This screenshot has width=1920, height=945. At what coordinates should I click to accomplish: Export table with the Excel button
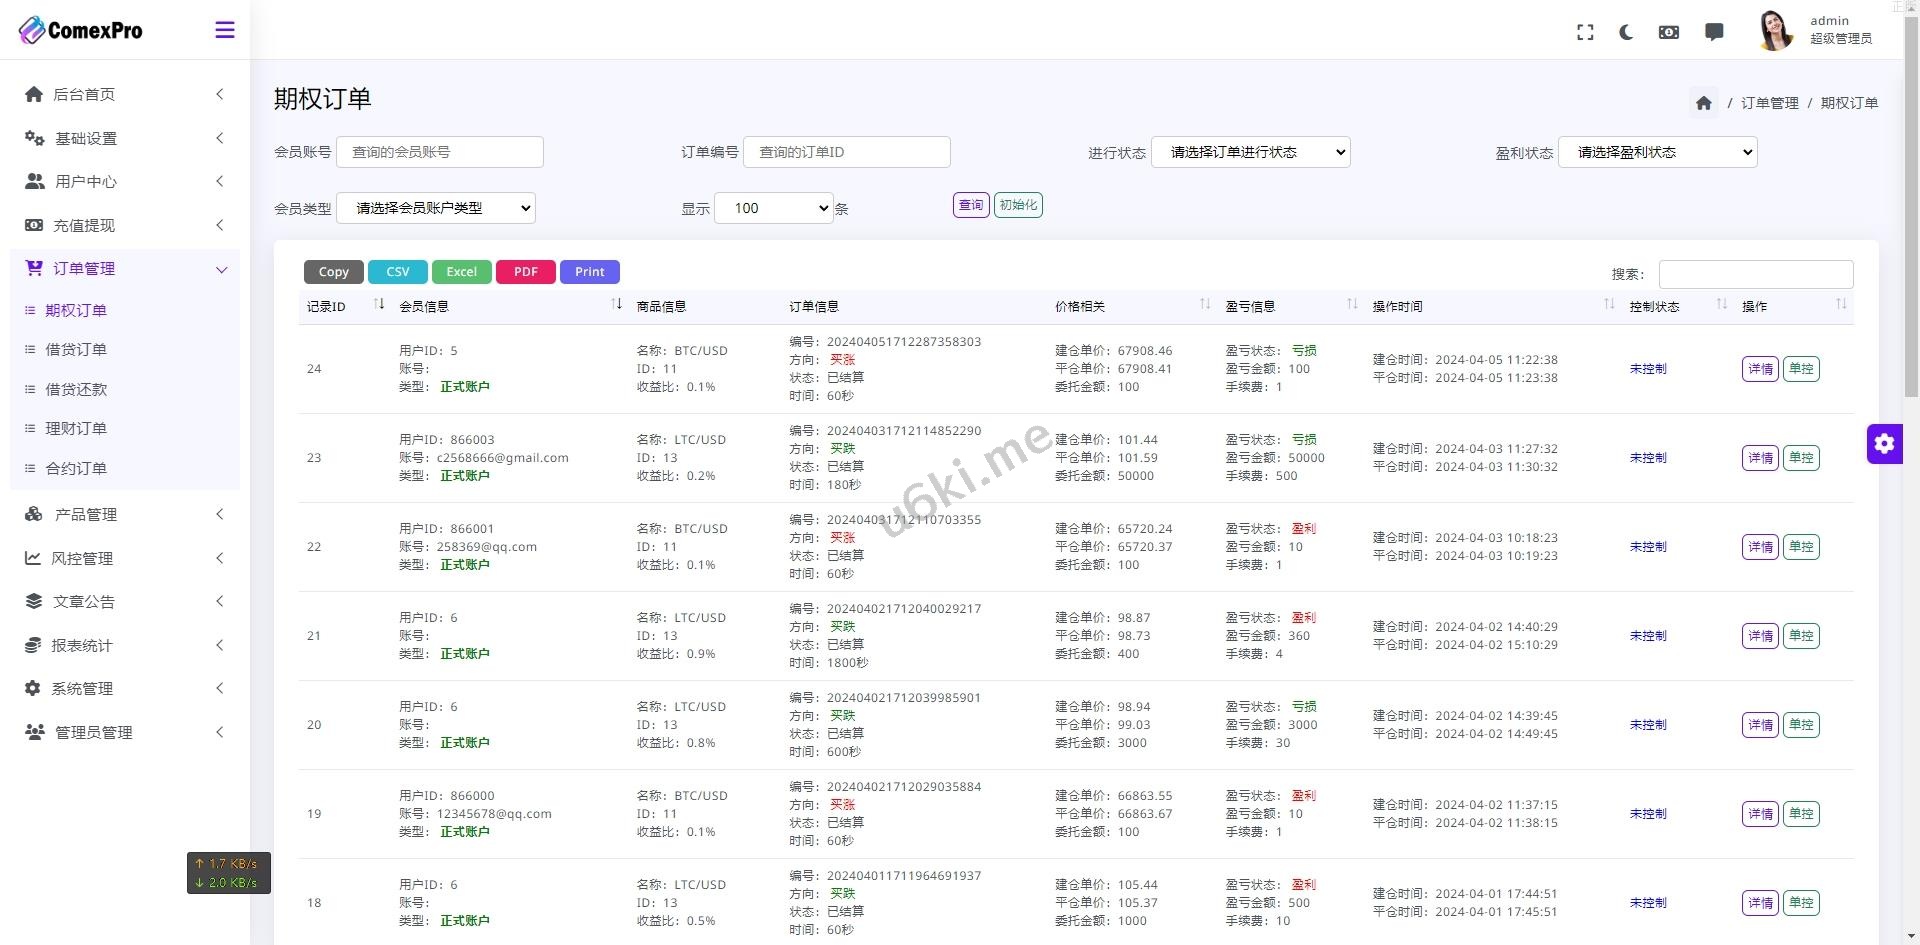461,272
